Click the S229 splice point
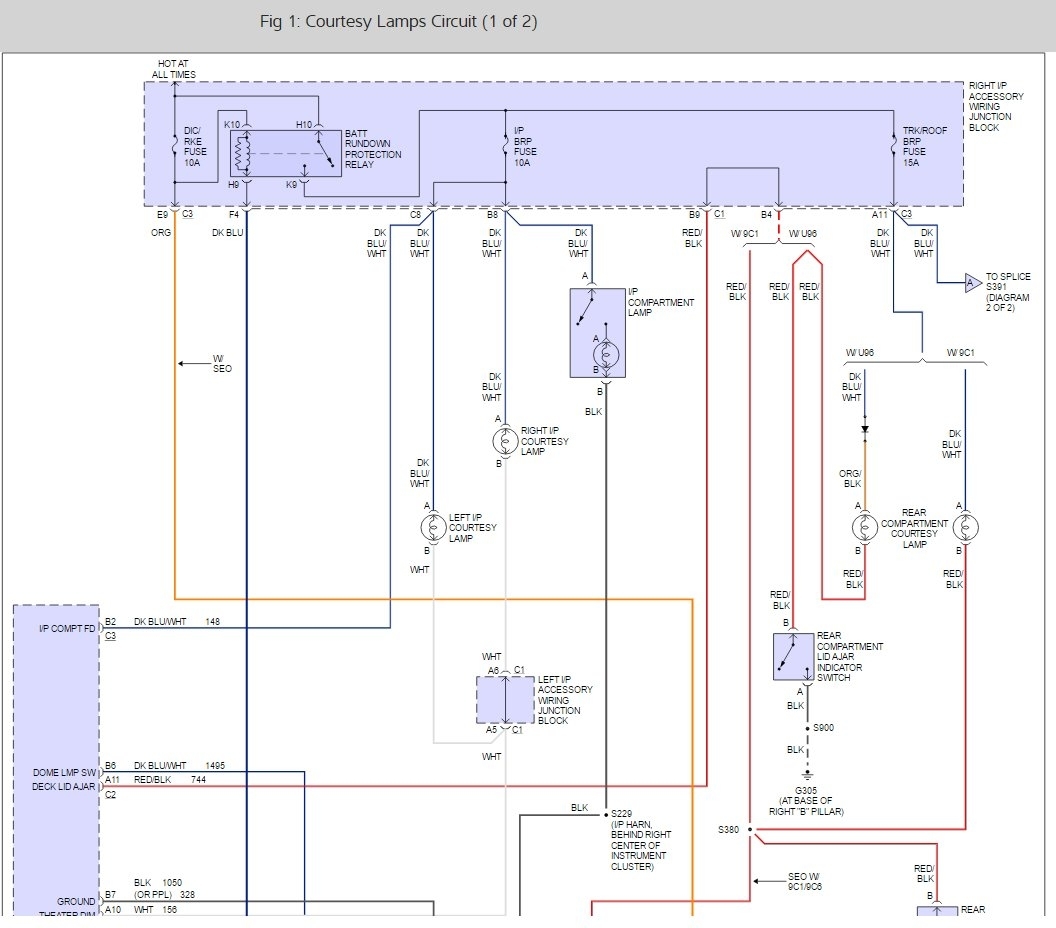The width and height of the screenshot is (1056, 928). 606,815
